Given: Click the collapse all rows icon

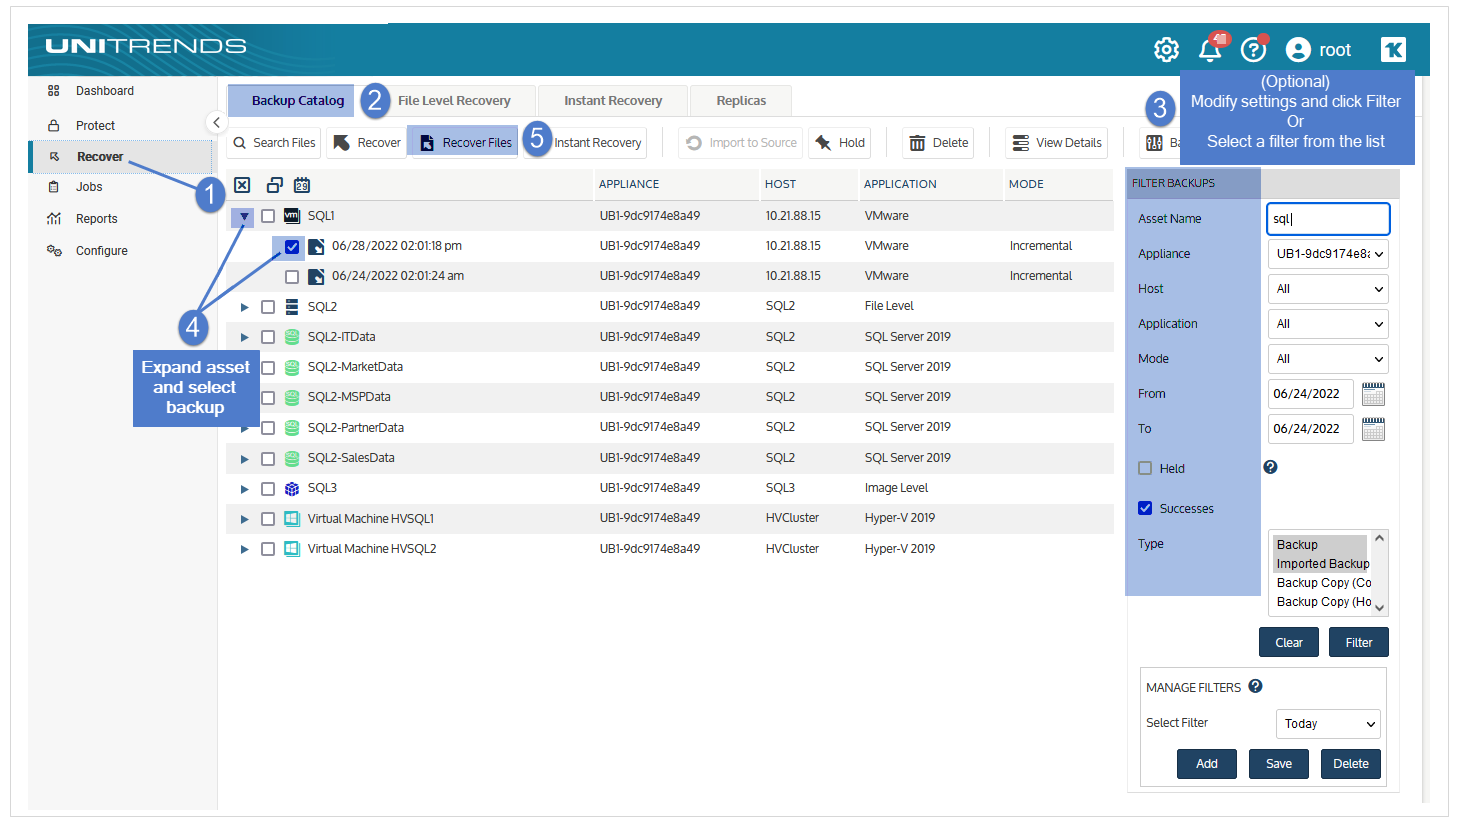Looking at the screenshot, I should click(274, 185).
